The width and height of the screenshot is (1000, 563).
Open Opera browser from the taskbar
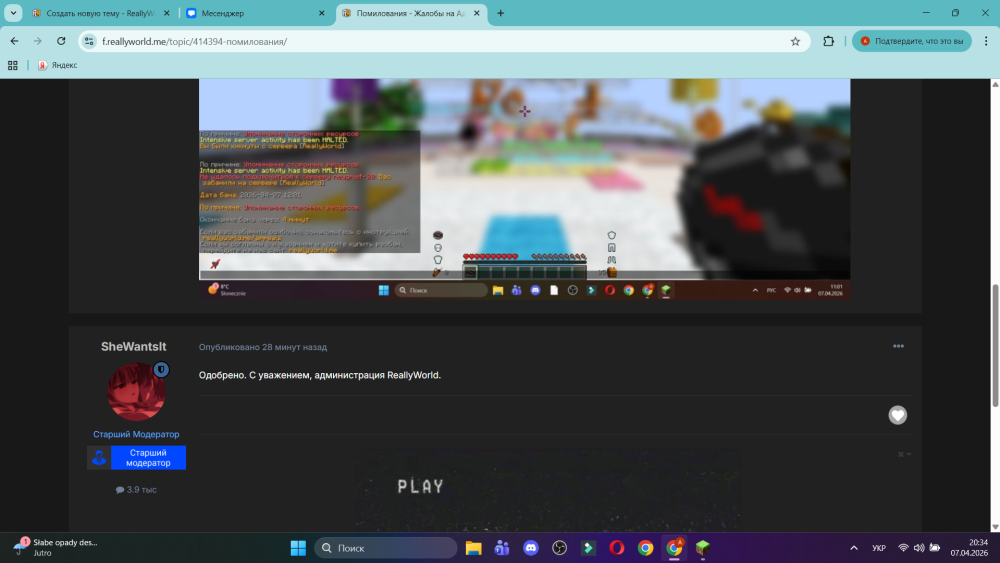coord(617,548)
